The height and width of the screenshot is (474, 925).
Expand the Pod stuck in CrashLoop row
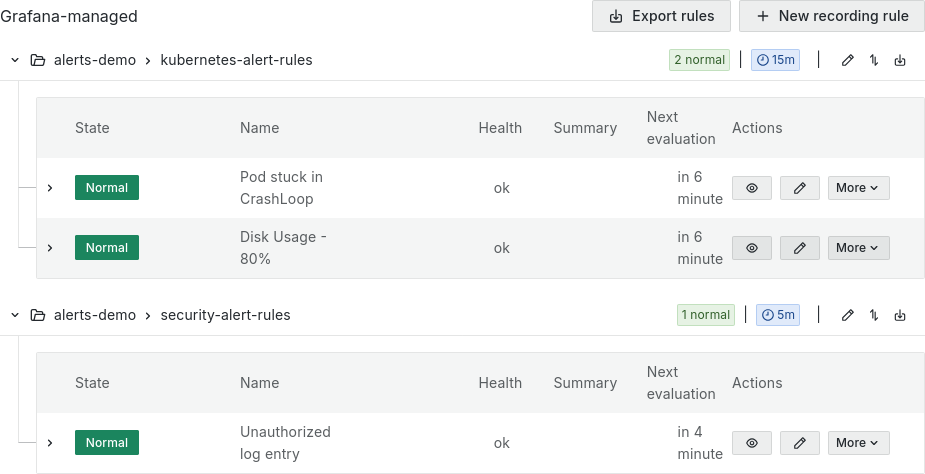(50, 188)
